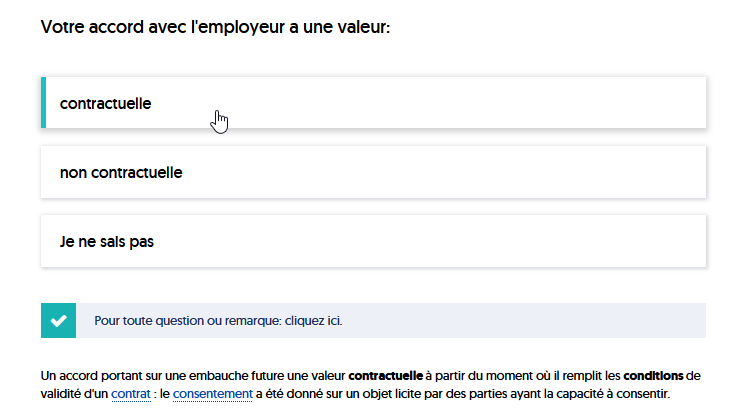Click the "cliquez ici" text in feedback bar
Image resolution: width=733 pixels, height=417 pixels.
pyautogui.click(x=313, y=321)
